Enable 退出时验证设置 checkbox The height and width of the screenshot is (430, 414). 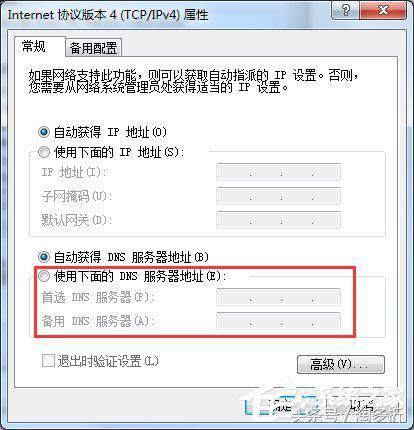(48, 361)
